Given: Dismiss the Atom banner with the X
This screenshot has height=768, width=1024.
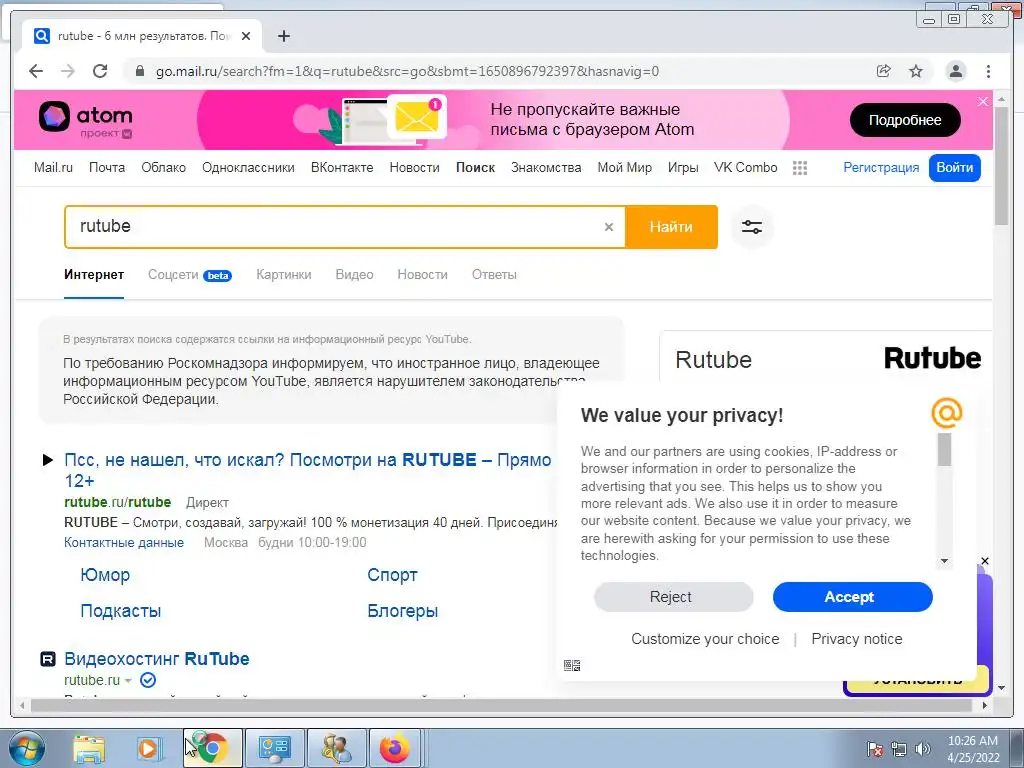Looking at the screenshot, I should (x=983, y=101).
